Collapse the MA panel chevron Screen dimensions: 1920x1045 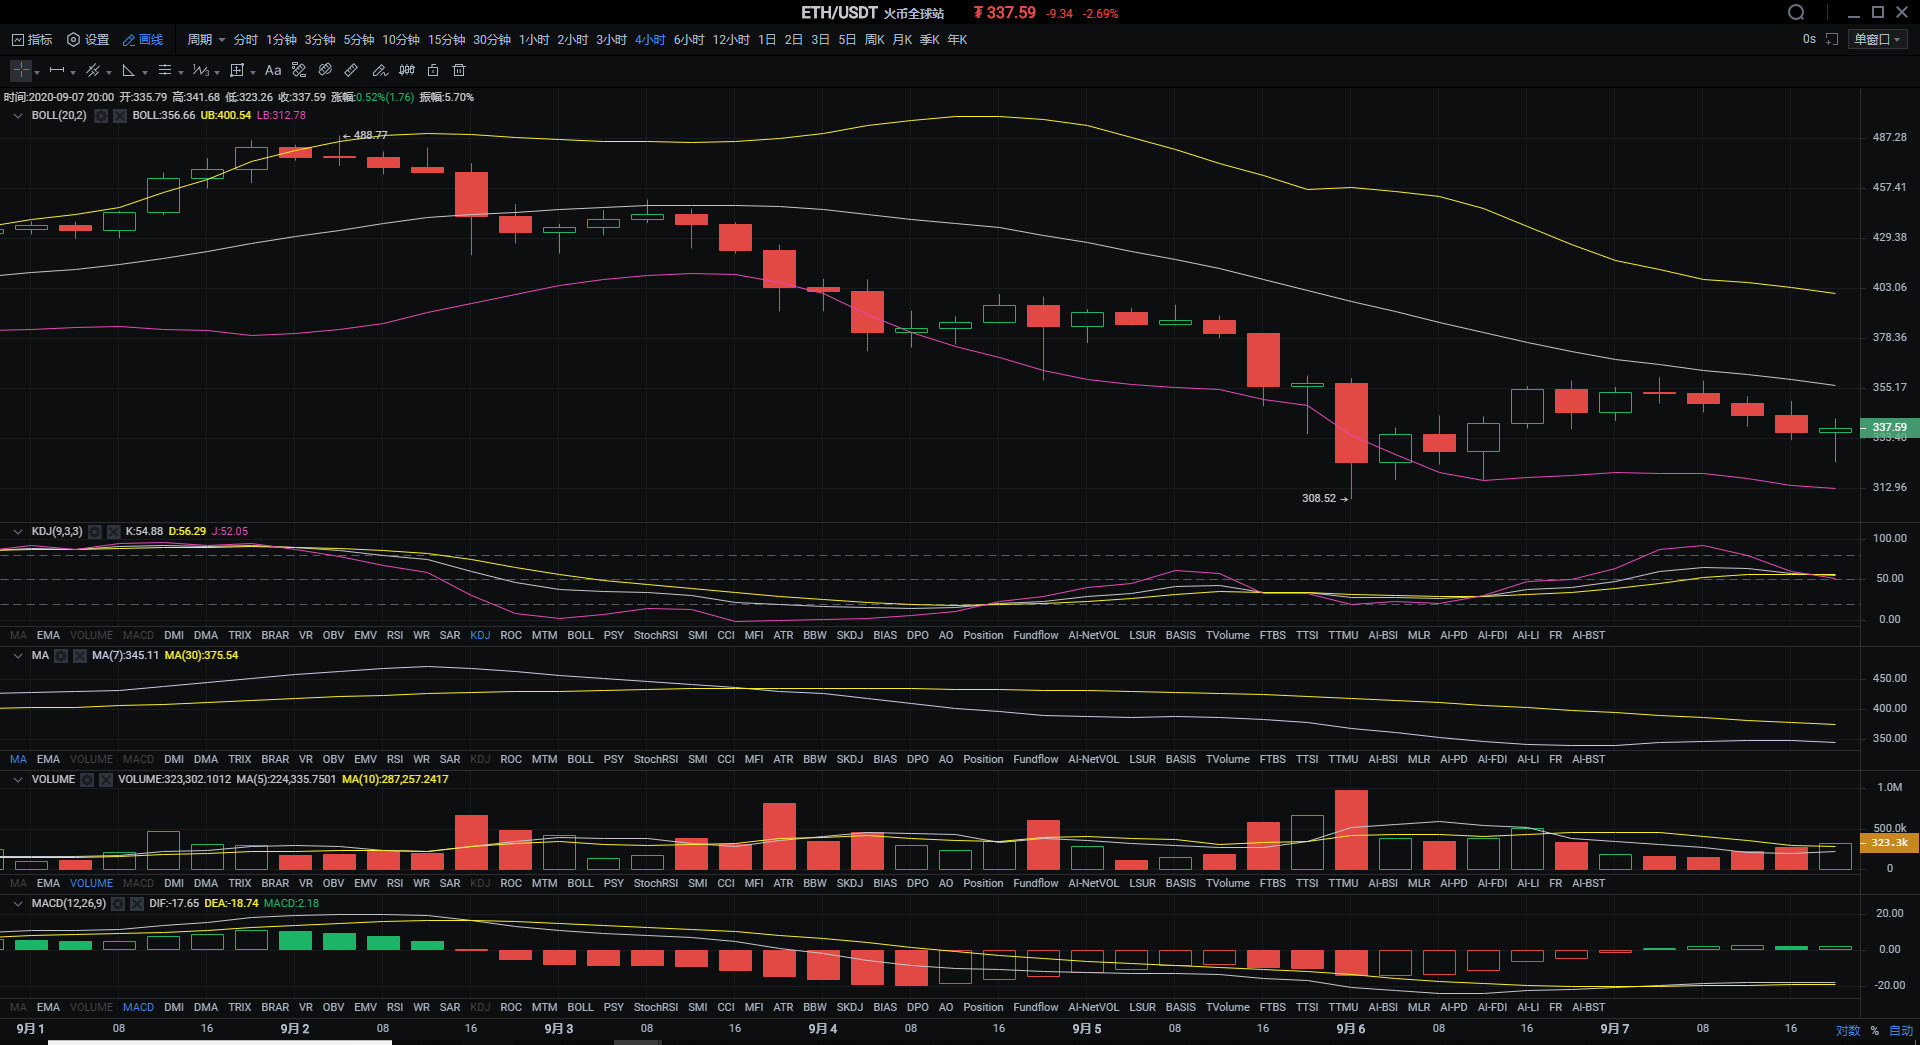pos(18,656)
